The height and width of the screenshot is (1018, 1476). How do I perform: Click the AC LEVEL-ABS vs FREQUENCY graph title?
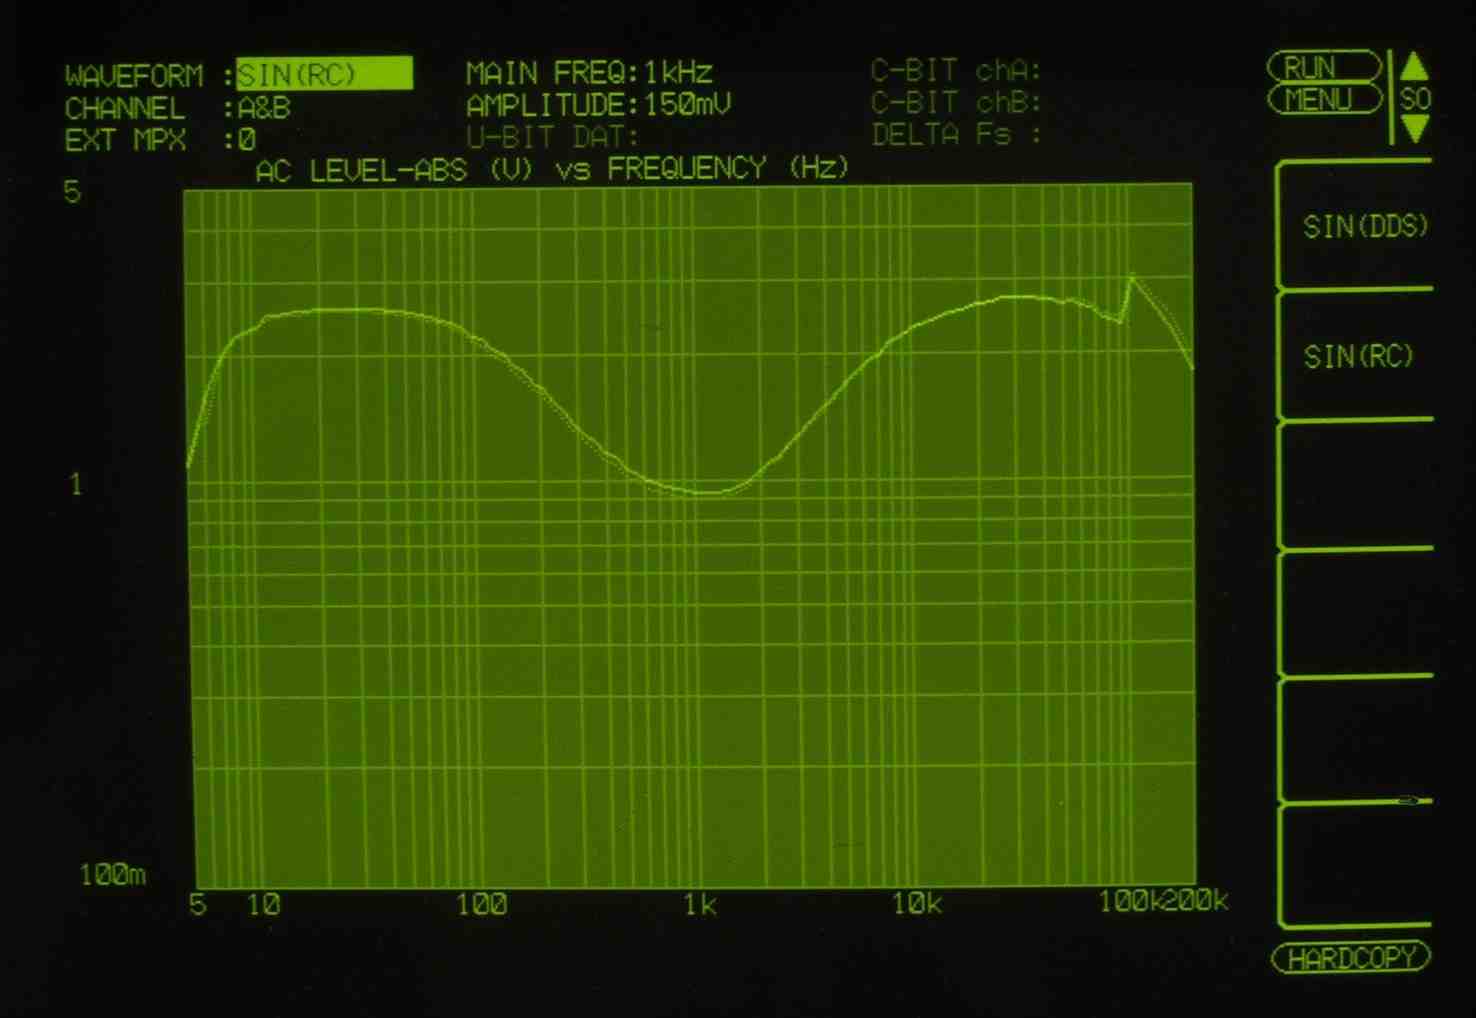[x=551, y=169]
